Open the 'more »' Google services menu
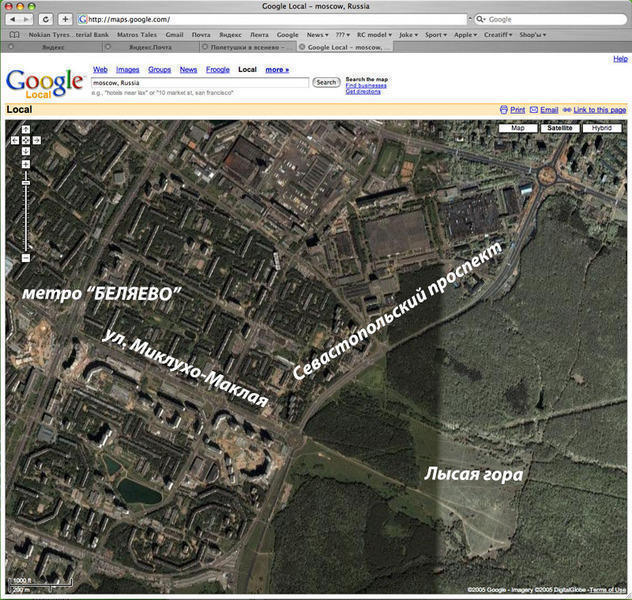The height and width of the screenshot is (600, 632). click(277, 70)
